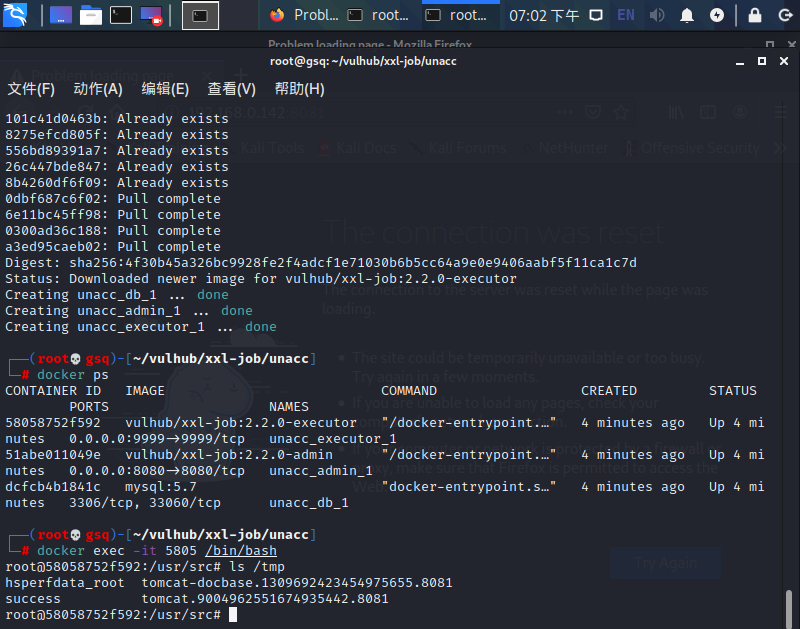Open the notifications bell icon
The image size is (800, 629).
(x=687, y=16)
